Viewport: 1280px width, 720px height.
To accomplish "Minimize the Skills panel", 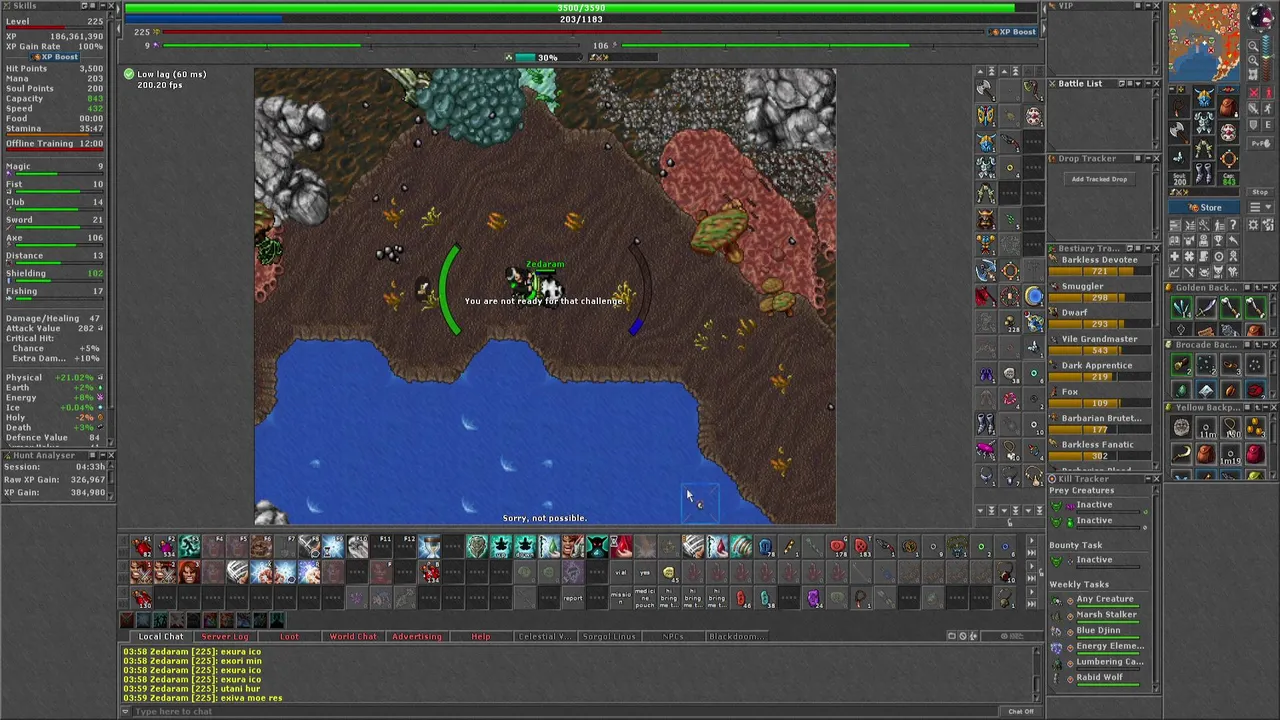I will [103, 6].
